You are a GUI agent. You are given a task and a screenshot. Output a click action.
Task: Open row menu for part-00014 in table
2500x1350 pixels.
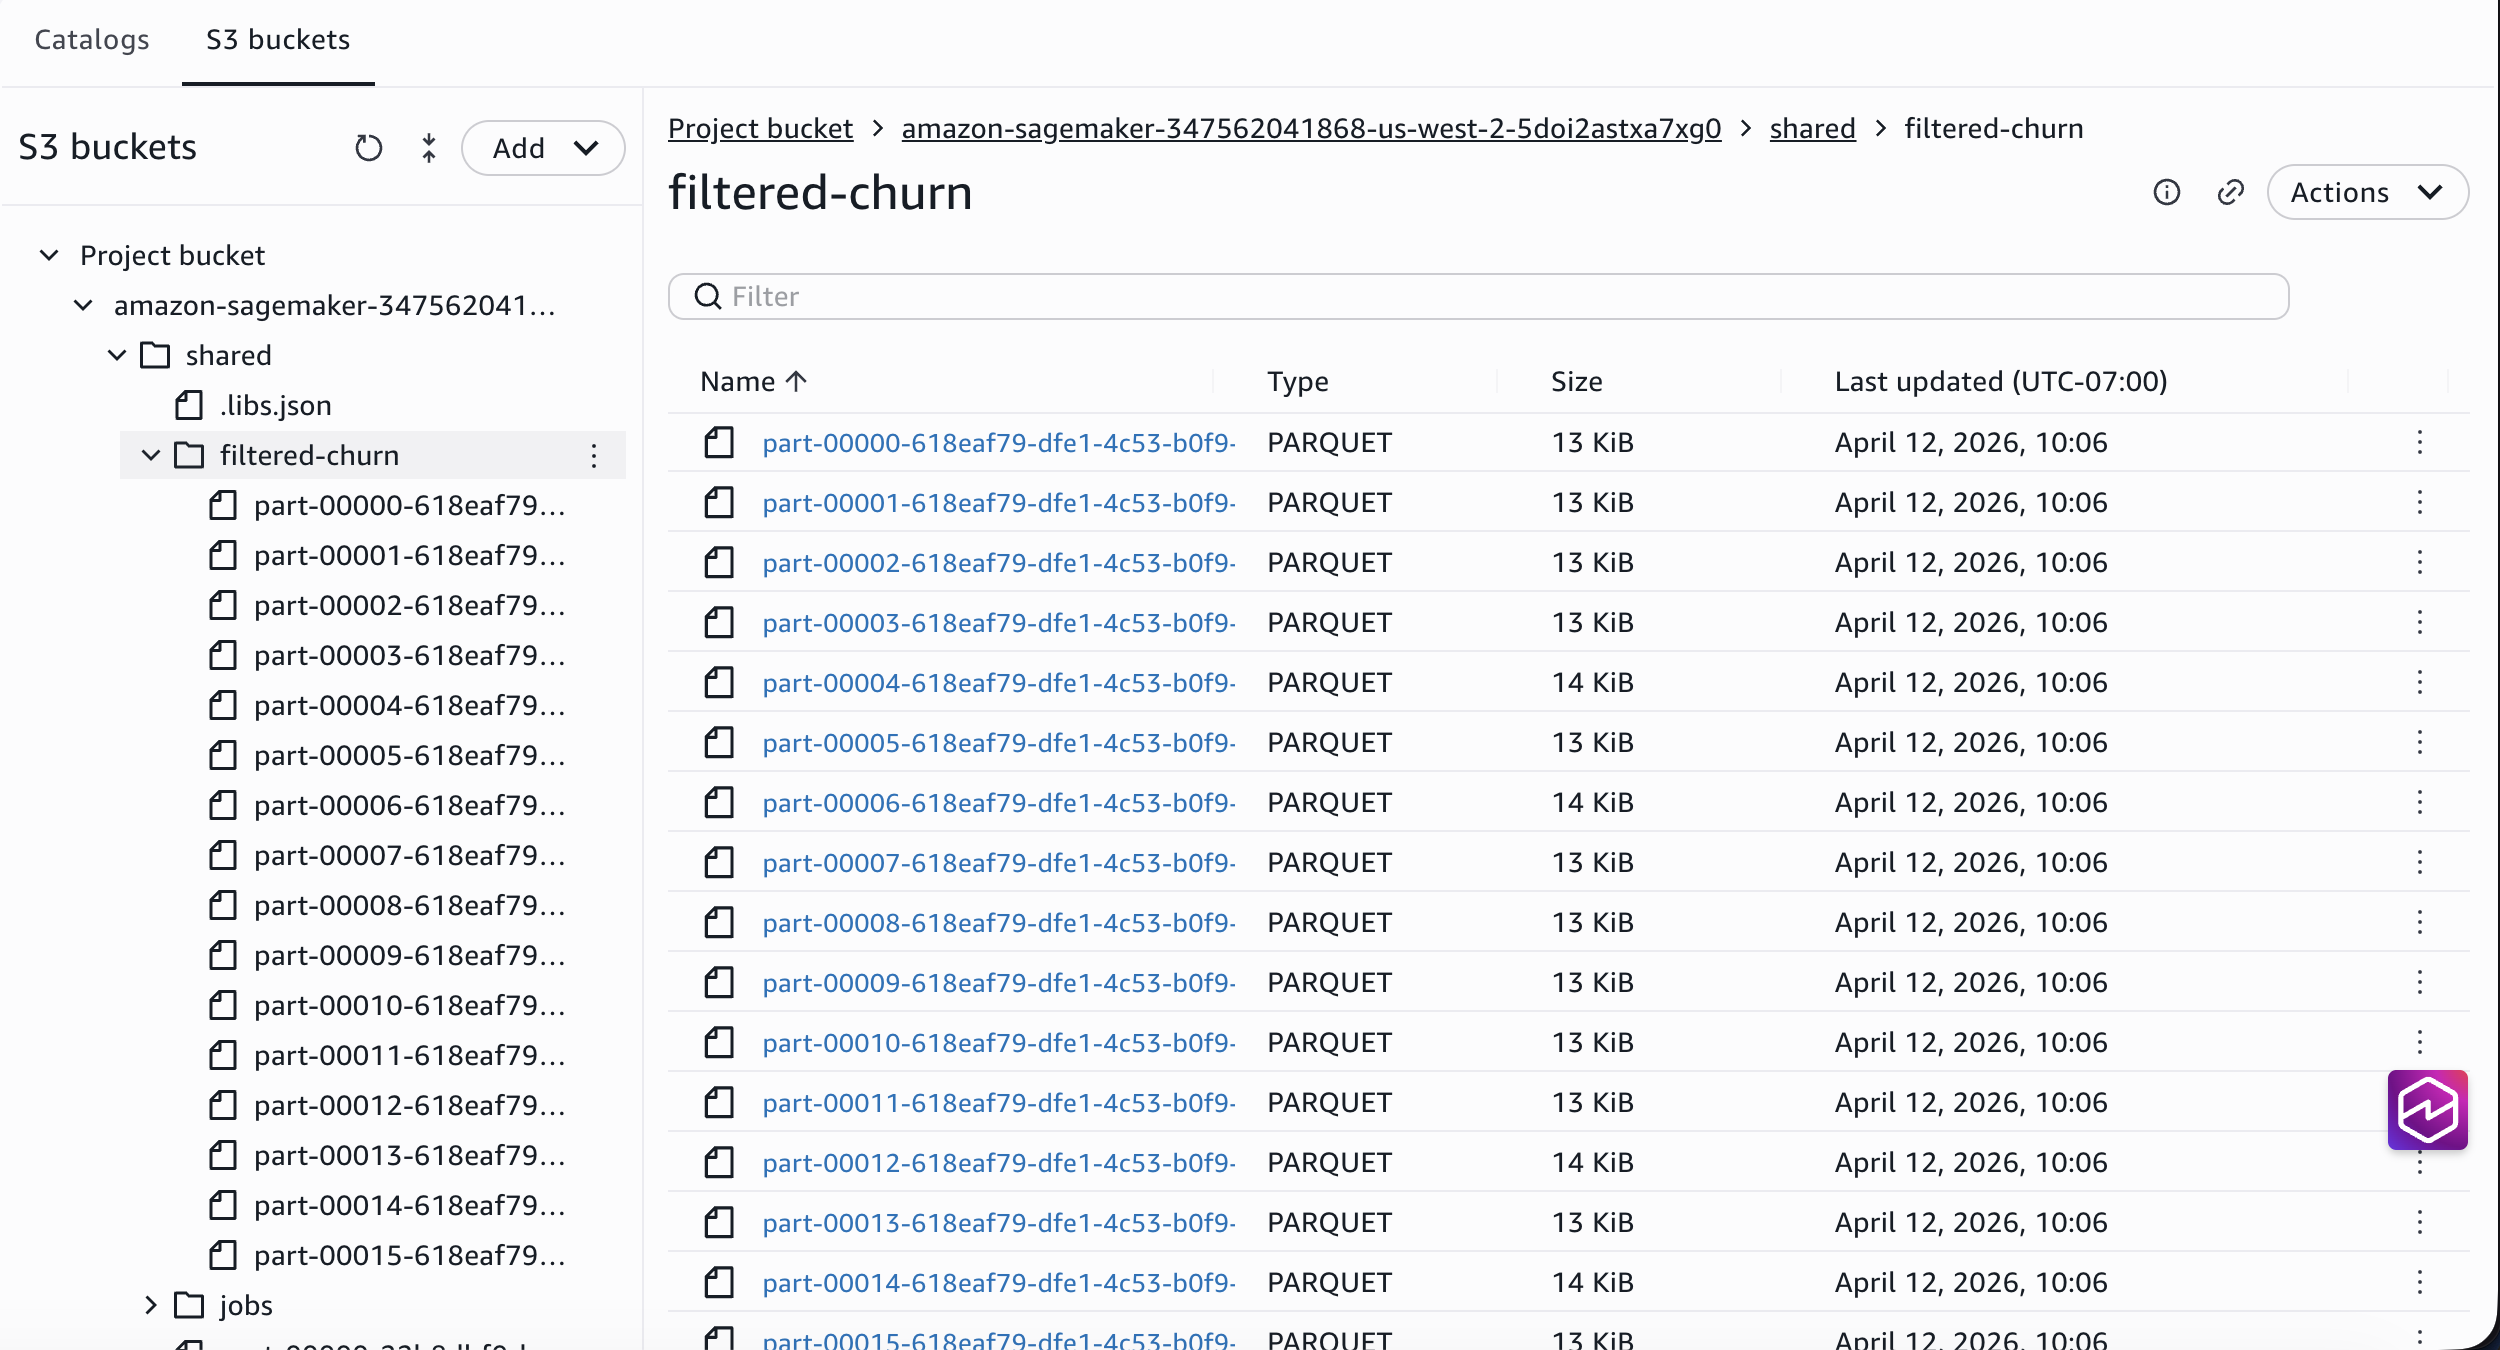[2420, 1282]
